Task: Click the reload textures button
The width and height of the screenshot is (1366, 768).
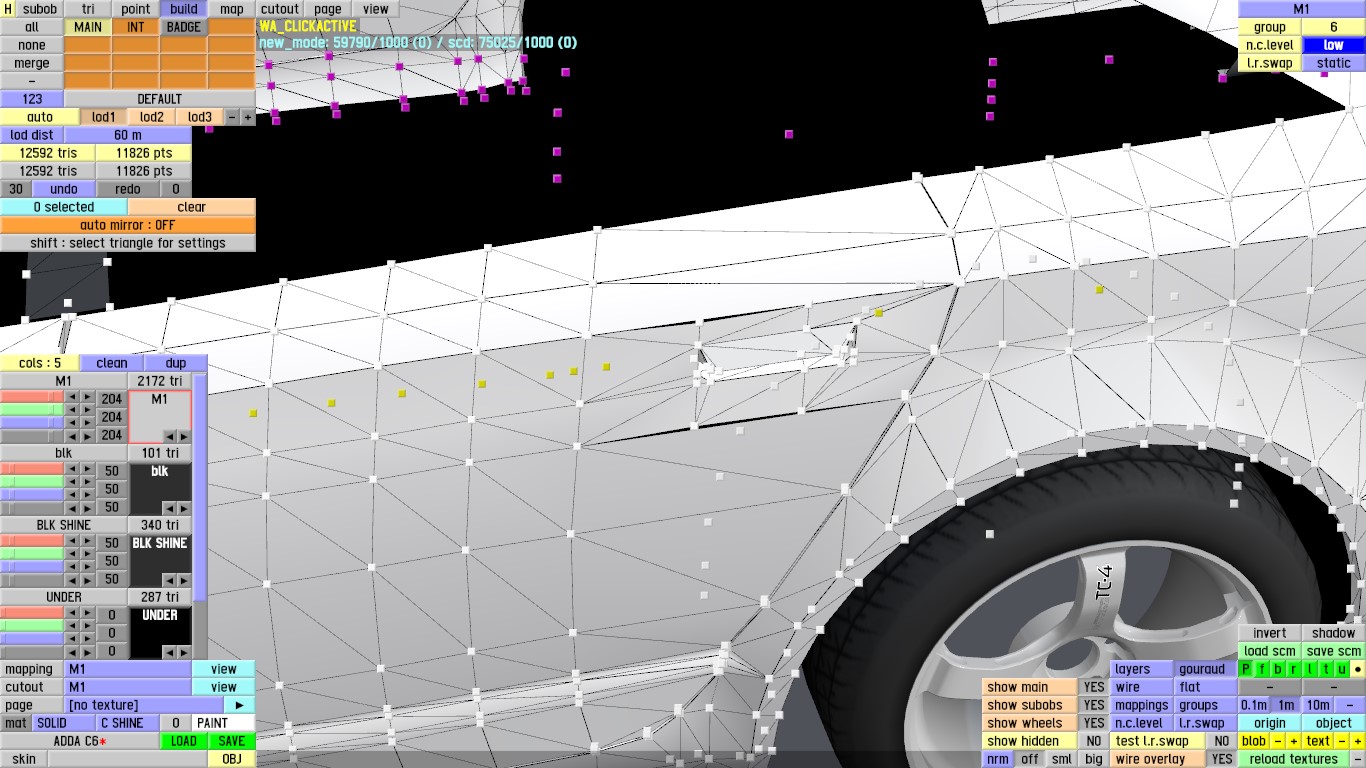Action: (1294, 759)
